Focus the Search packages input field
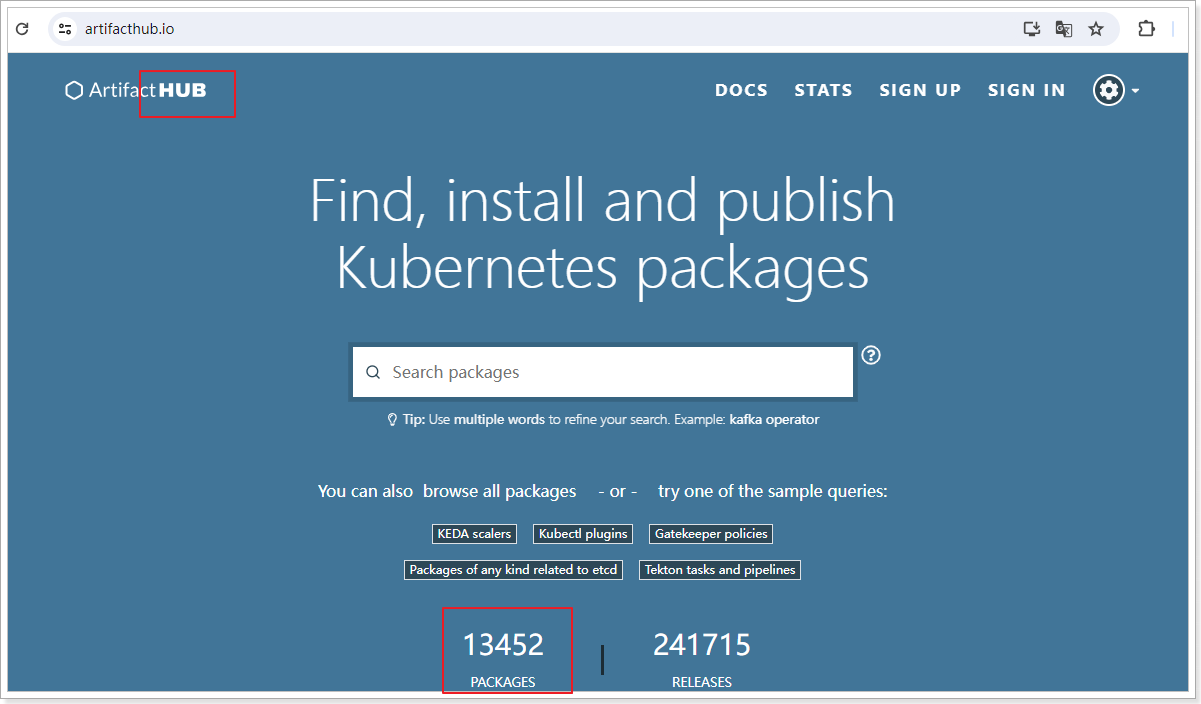This screenshot has height=704, width=1201. coord(603,372)
